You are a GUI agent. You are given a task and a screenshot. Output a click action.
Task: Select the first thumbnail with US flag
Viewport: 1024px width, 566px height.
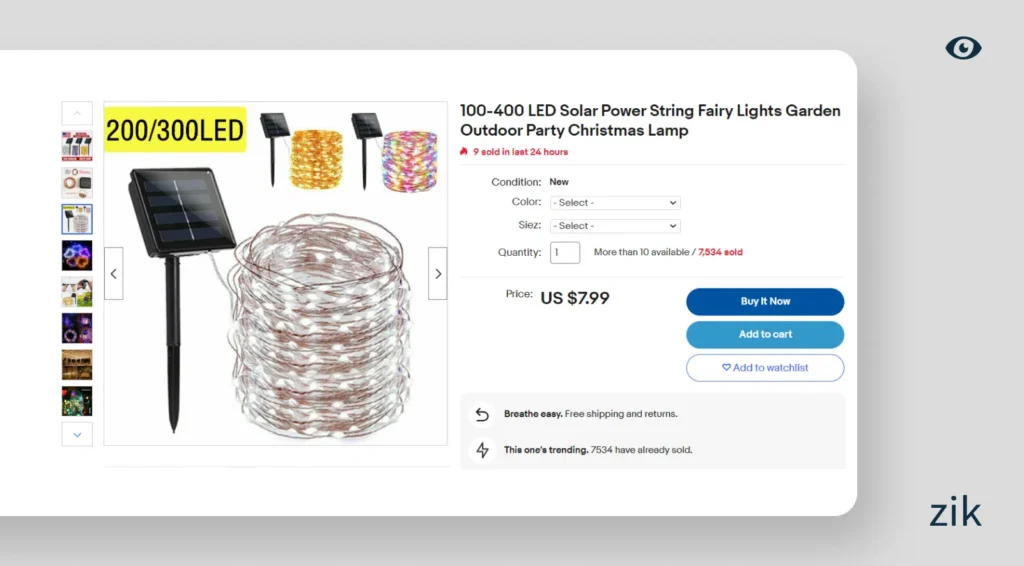coord(77,146)
